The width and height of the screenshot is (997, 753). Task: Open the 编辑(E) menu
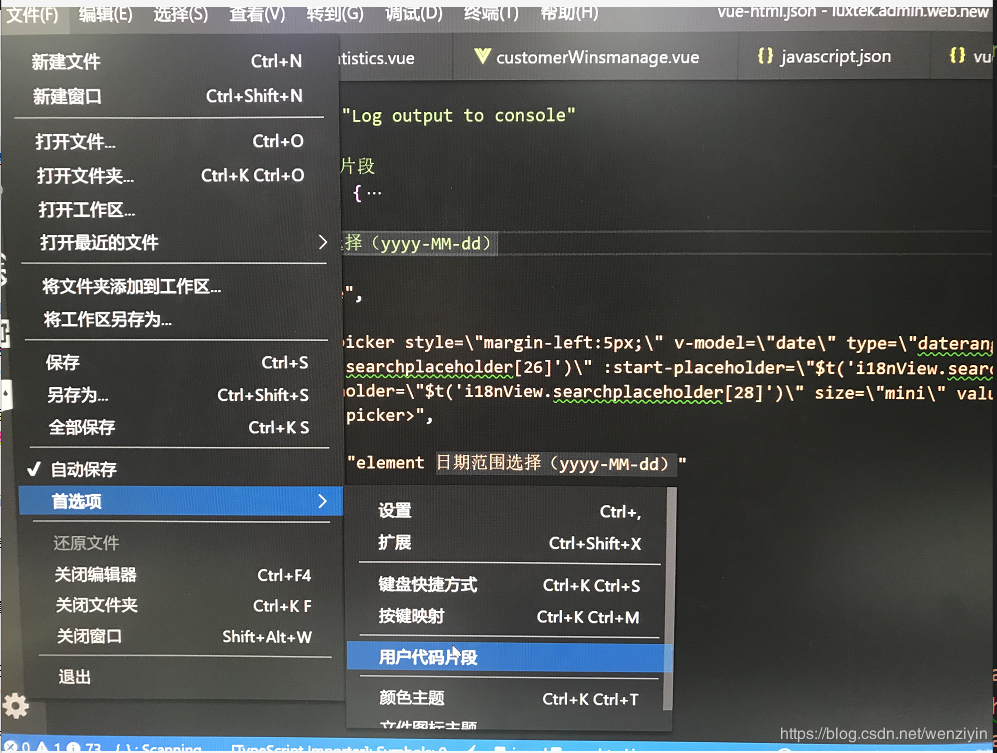coord(106,13)
